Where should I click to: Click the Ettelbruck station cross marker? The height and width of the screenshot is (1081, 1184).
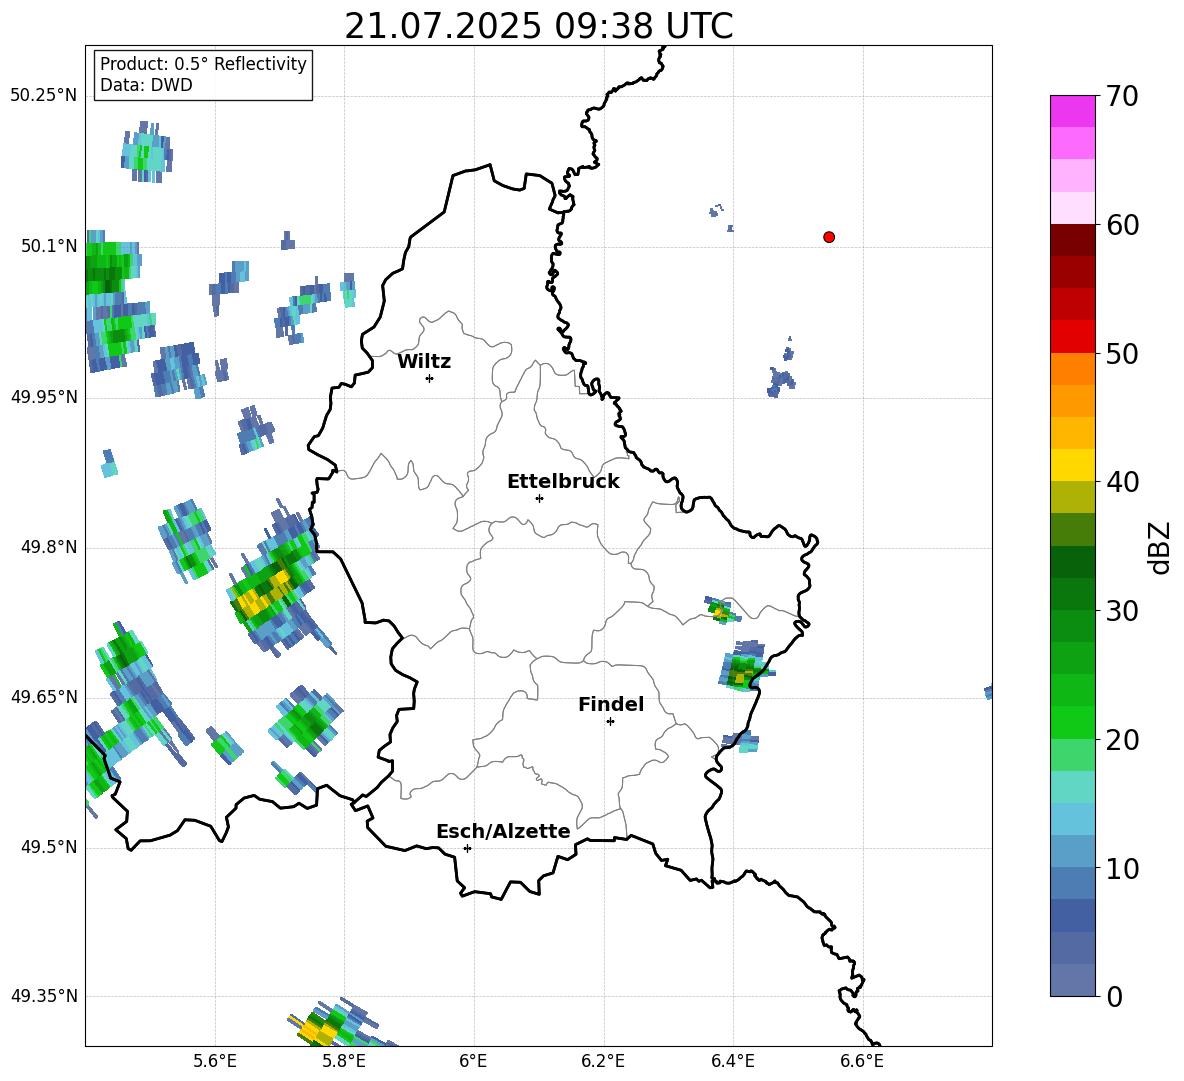point(539,498)
